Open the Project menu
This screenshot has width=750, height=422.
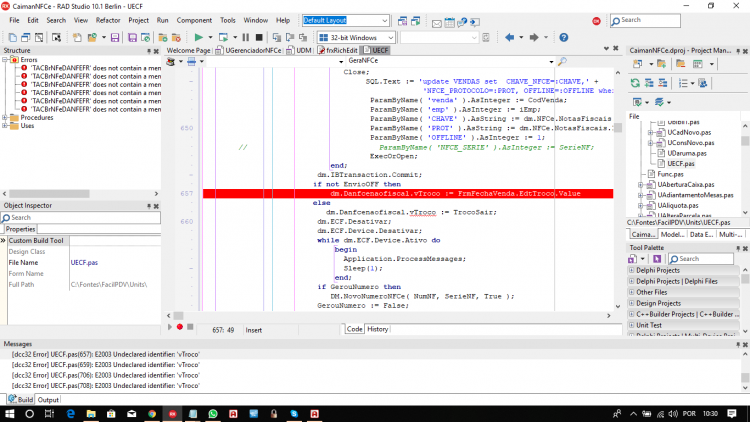point(138,21)
